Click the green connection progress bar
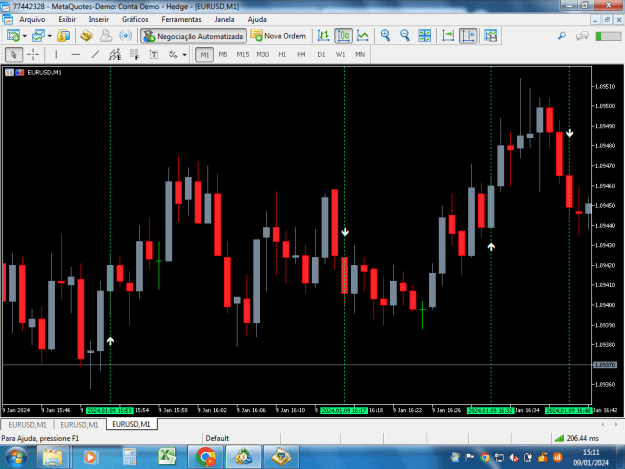625x469 pixels. click(608, 36)
